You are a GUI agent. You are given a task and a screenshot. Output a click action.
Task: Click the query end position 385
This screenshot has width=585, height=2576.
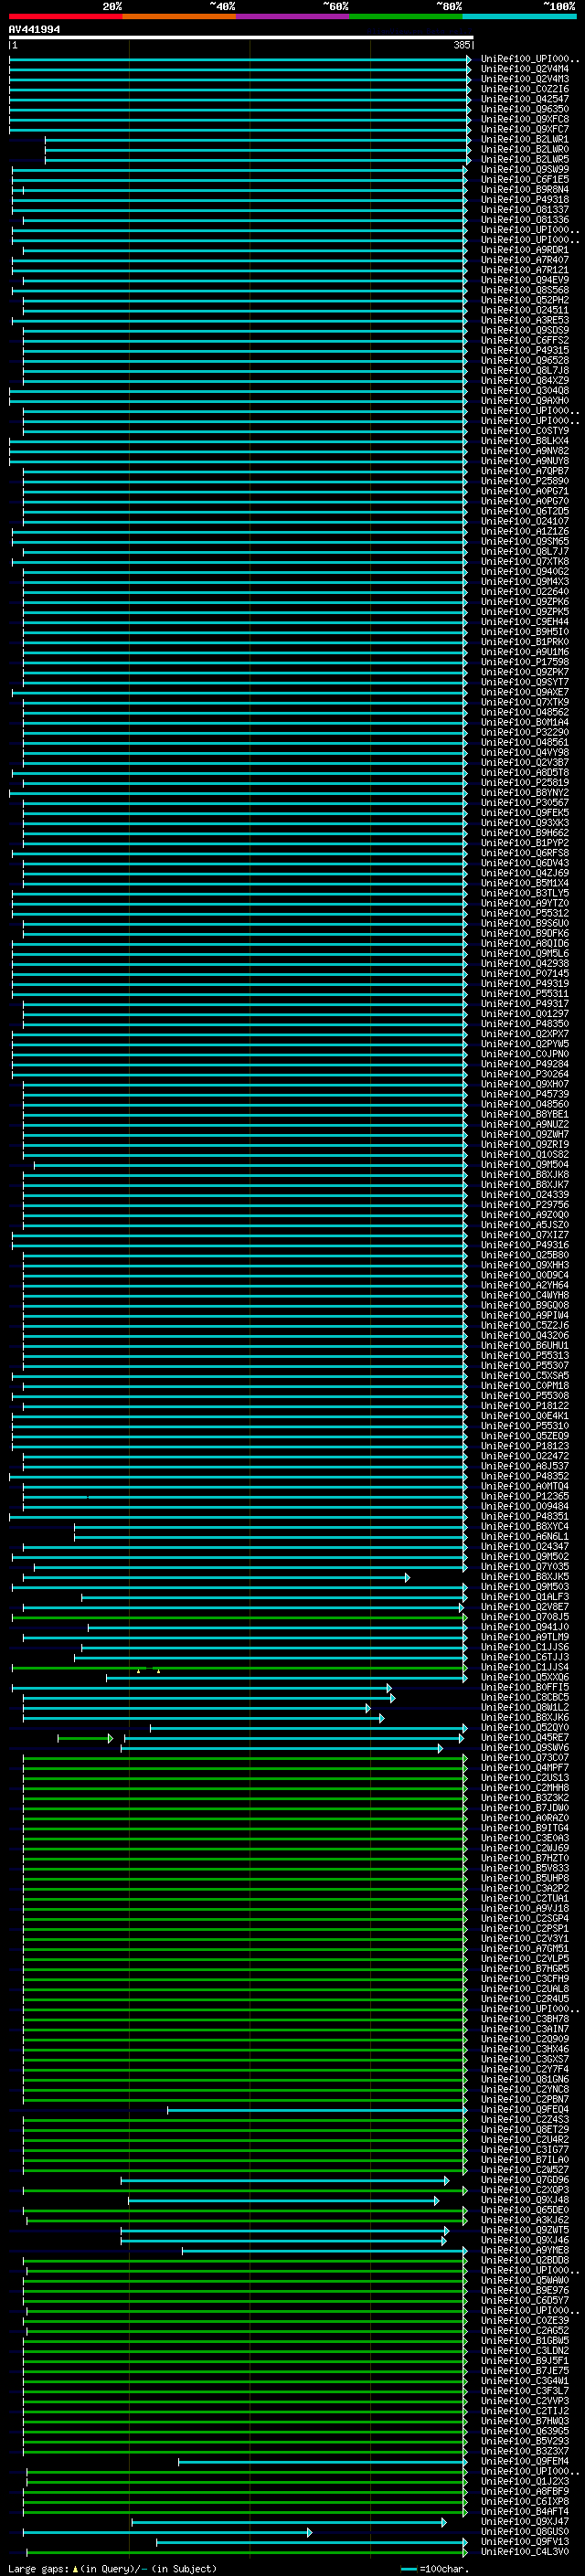(461, 45)
